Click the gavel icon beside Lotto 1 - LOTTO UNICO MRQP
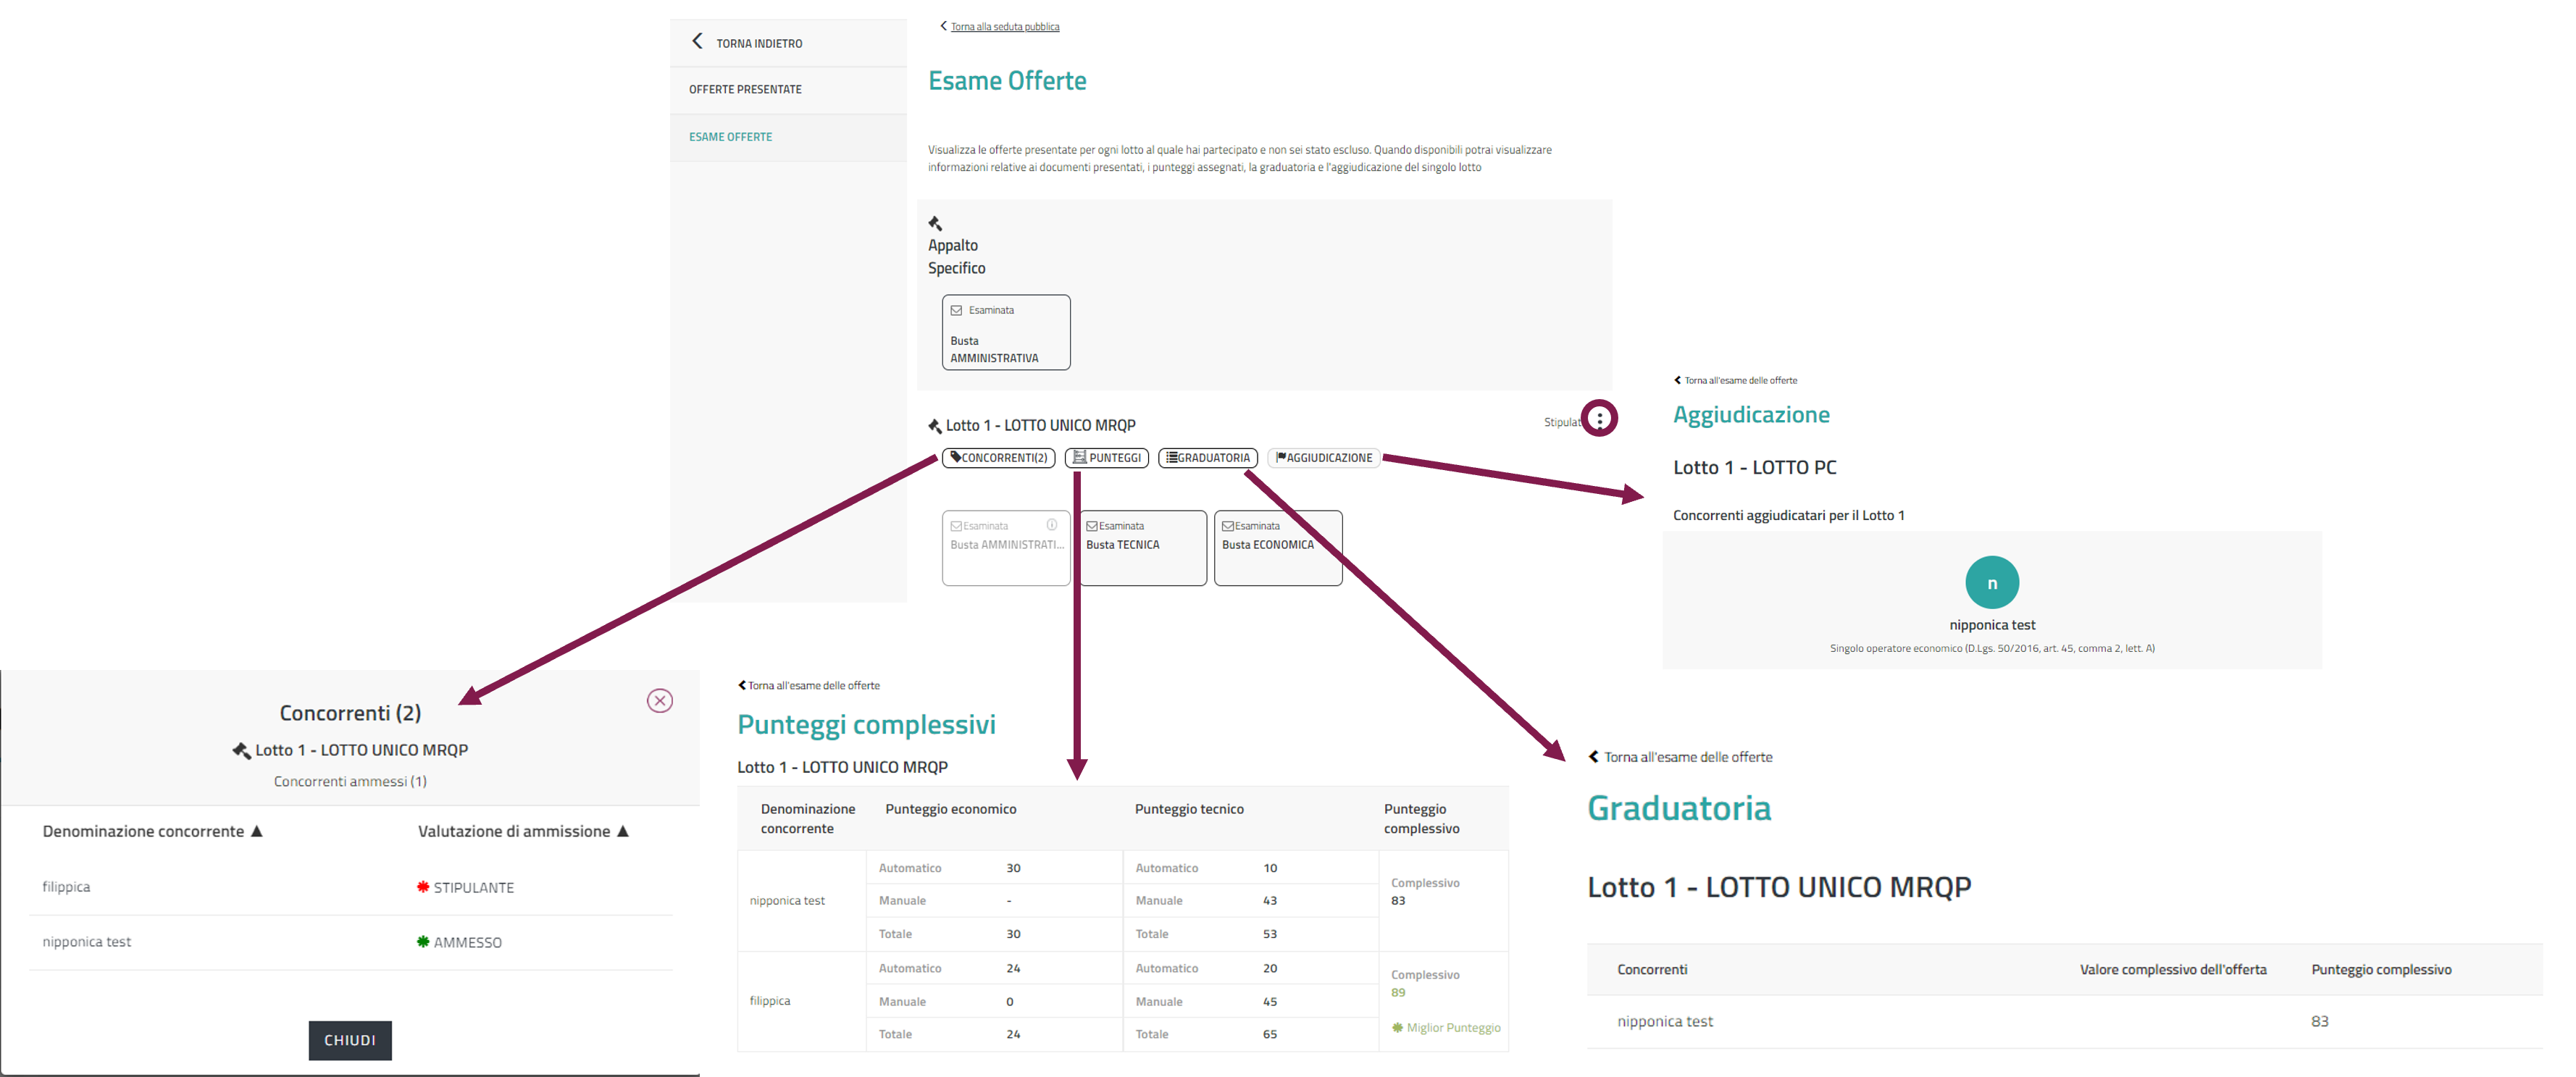 (x=935, y=426)
